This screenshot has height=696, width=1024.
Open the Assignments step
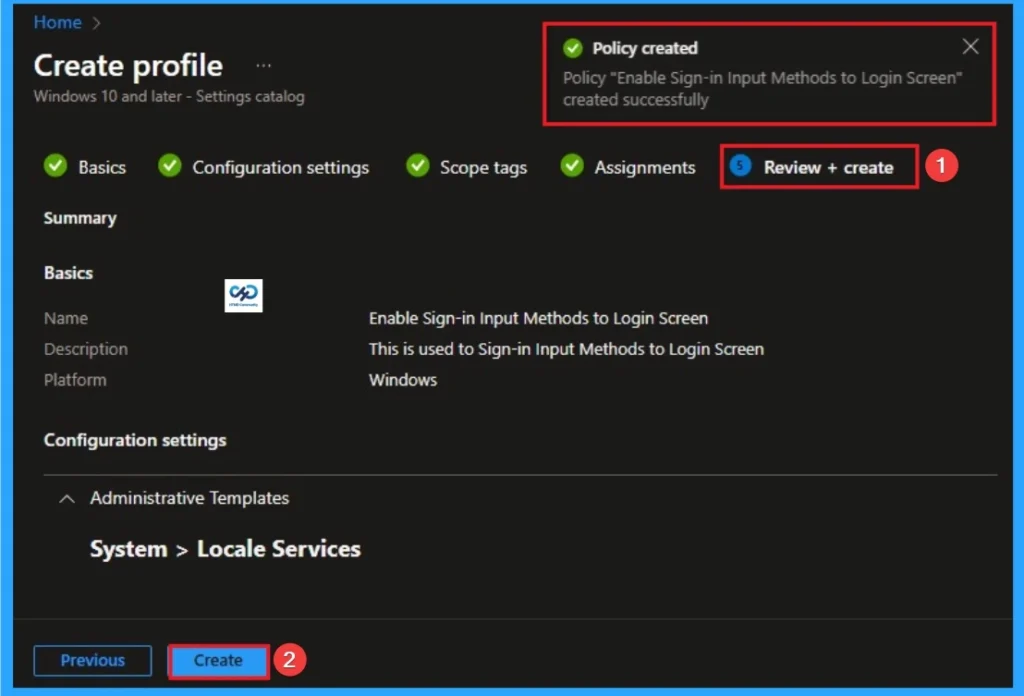coord(643,166)
